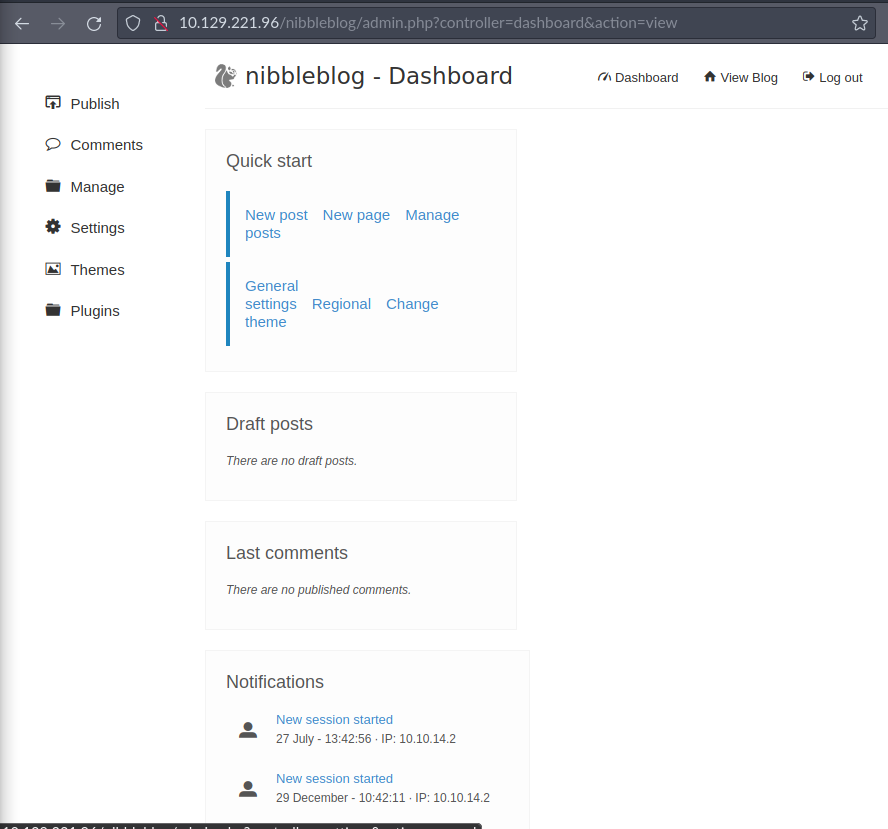Open Regional settings quick link
This screenshot has width=888, height=829.
(x=341, y=304)
